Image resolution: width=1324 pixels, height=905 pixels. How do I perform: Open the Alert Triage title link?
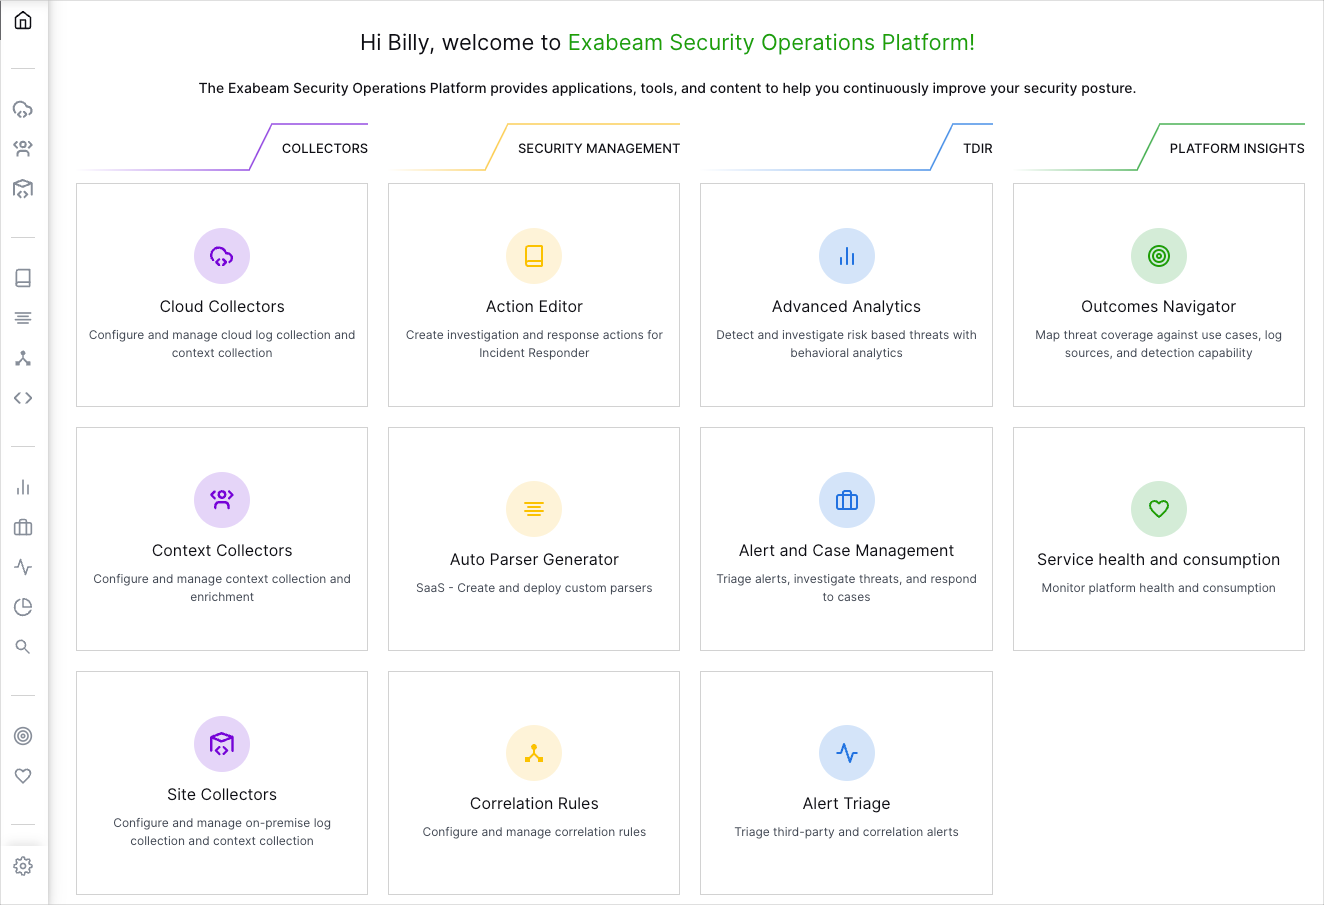click(847, 804)
